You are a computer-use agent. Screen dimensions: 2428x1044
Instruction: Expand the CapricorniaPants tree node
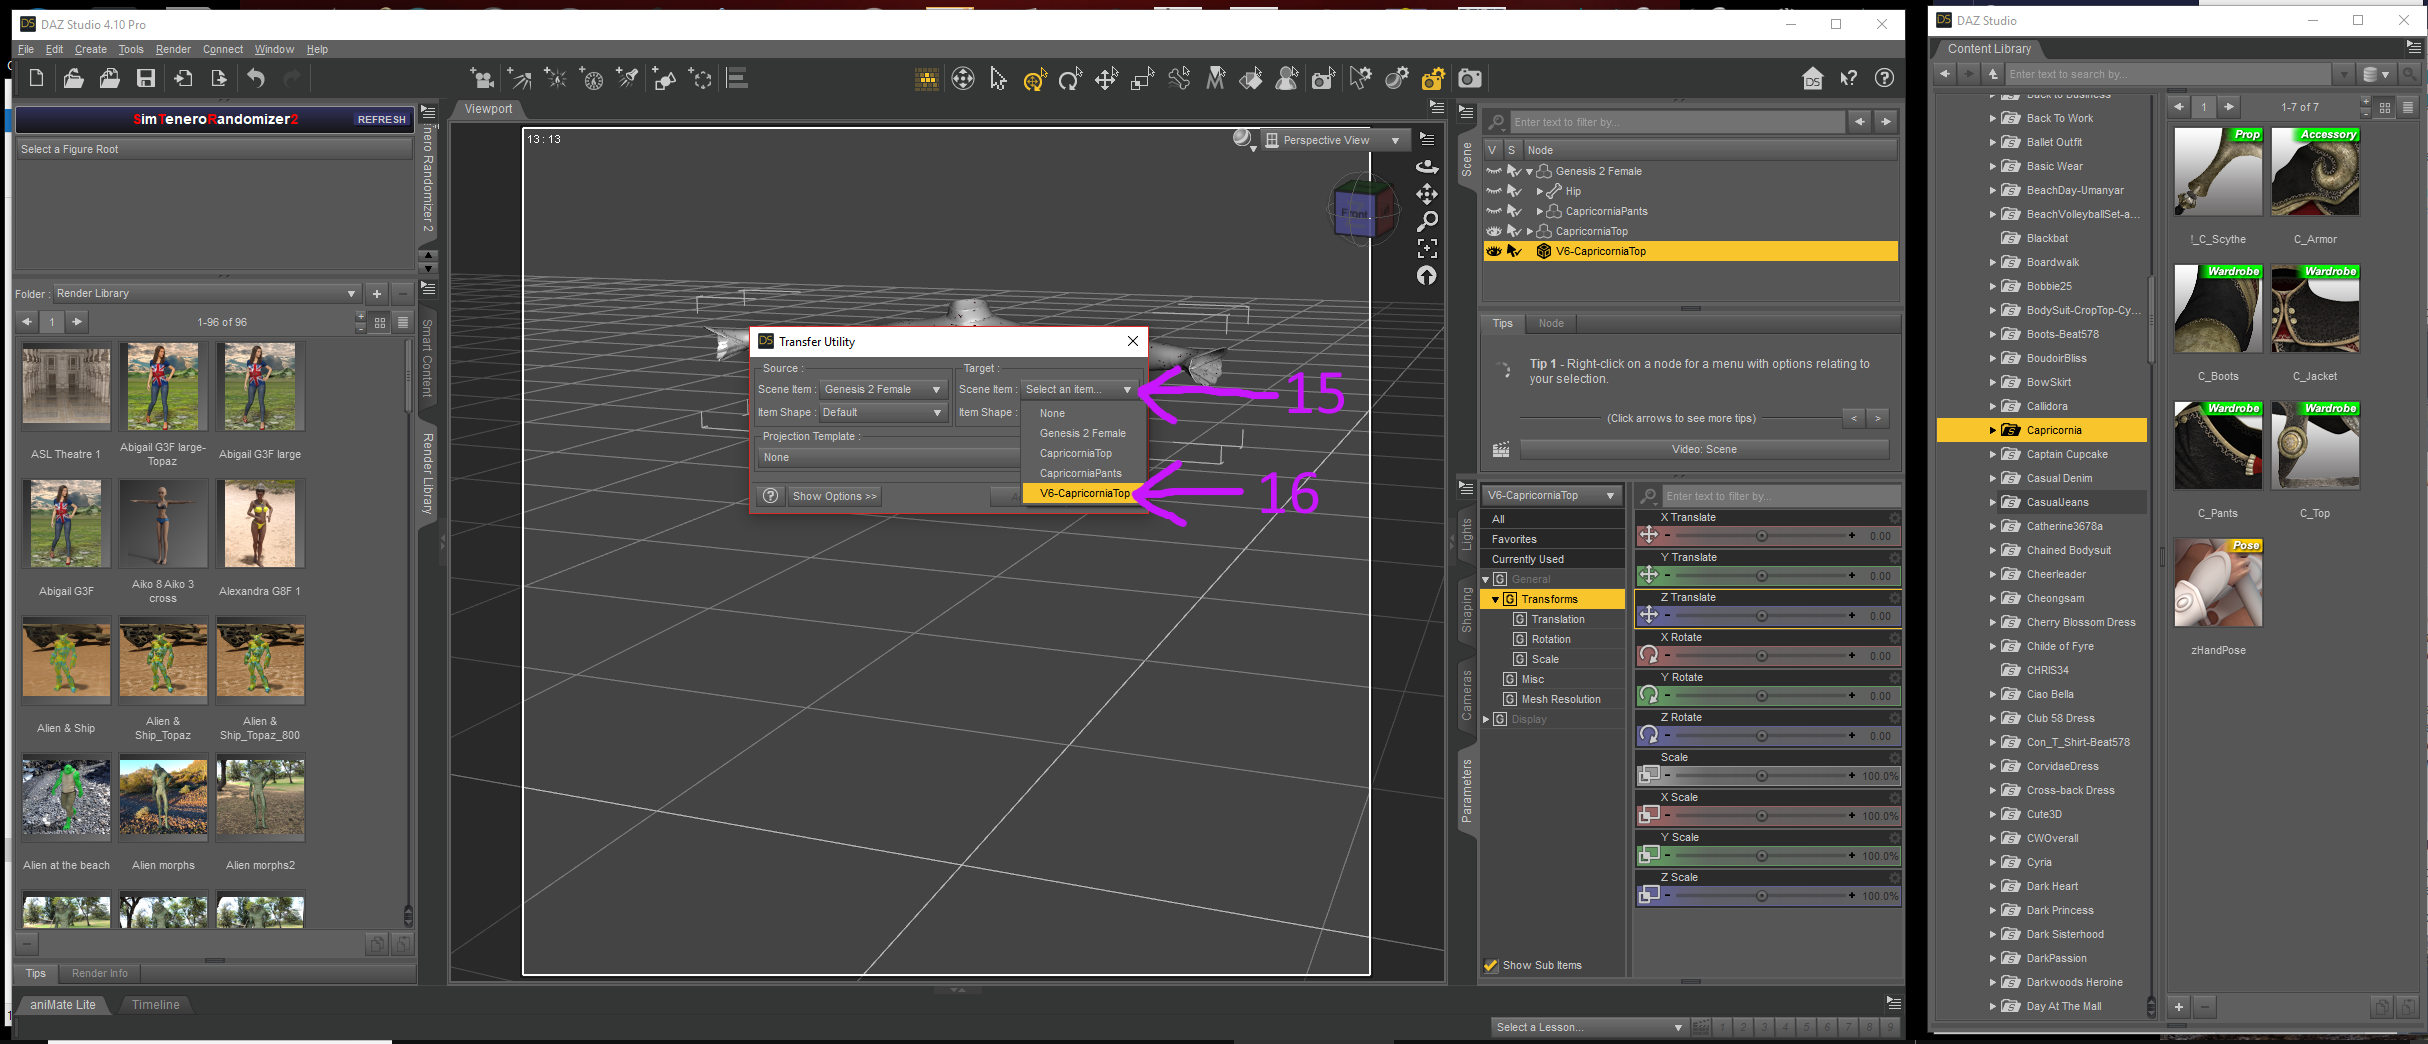[x=1539, y=211]
